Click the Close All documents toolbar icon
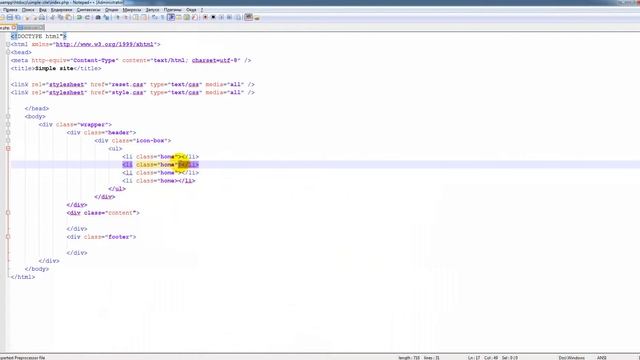The image size is (640, 360). click(x=35, y=18)
